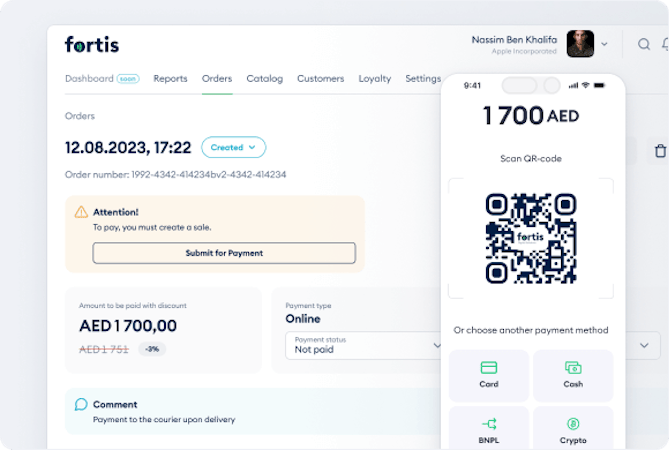Select the Crypto payment method
The image size is (669, 450).
573,428
